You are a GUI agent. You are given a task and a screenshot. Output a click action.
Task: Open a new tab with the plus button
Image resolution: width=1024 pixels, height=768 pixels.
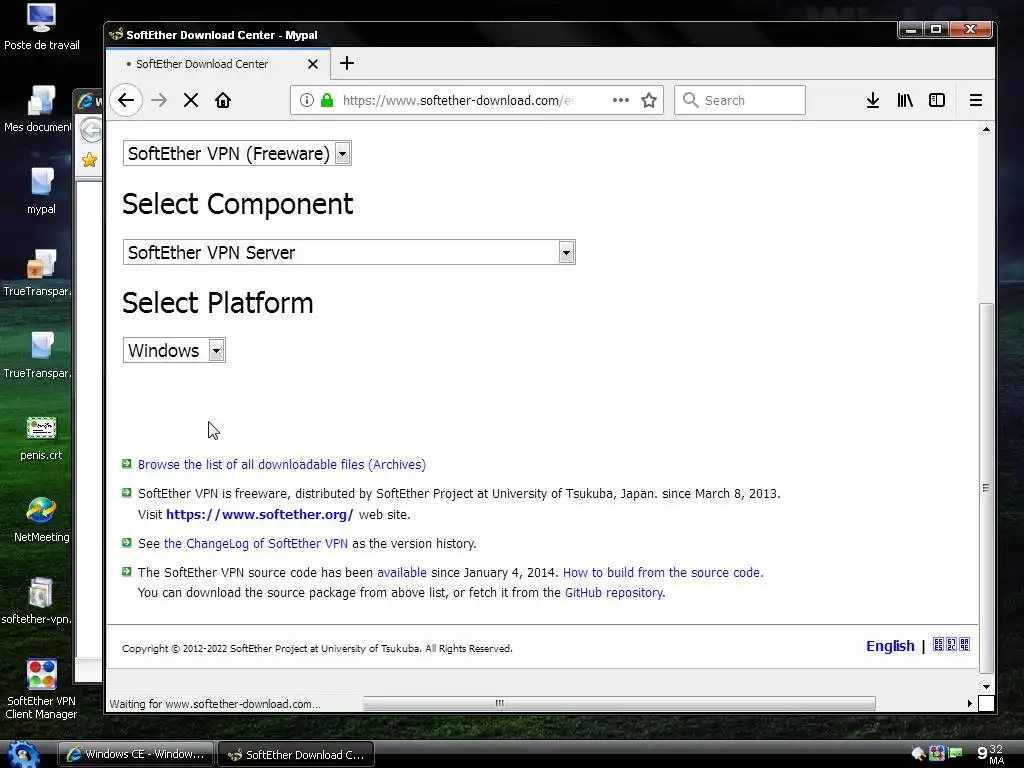[x=347, y=63]
